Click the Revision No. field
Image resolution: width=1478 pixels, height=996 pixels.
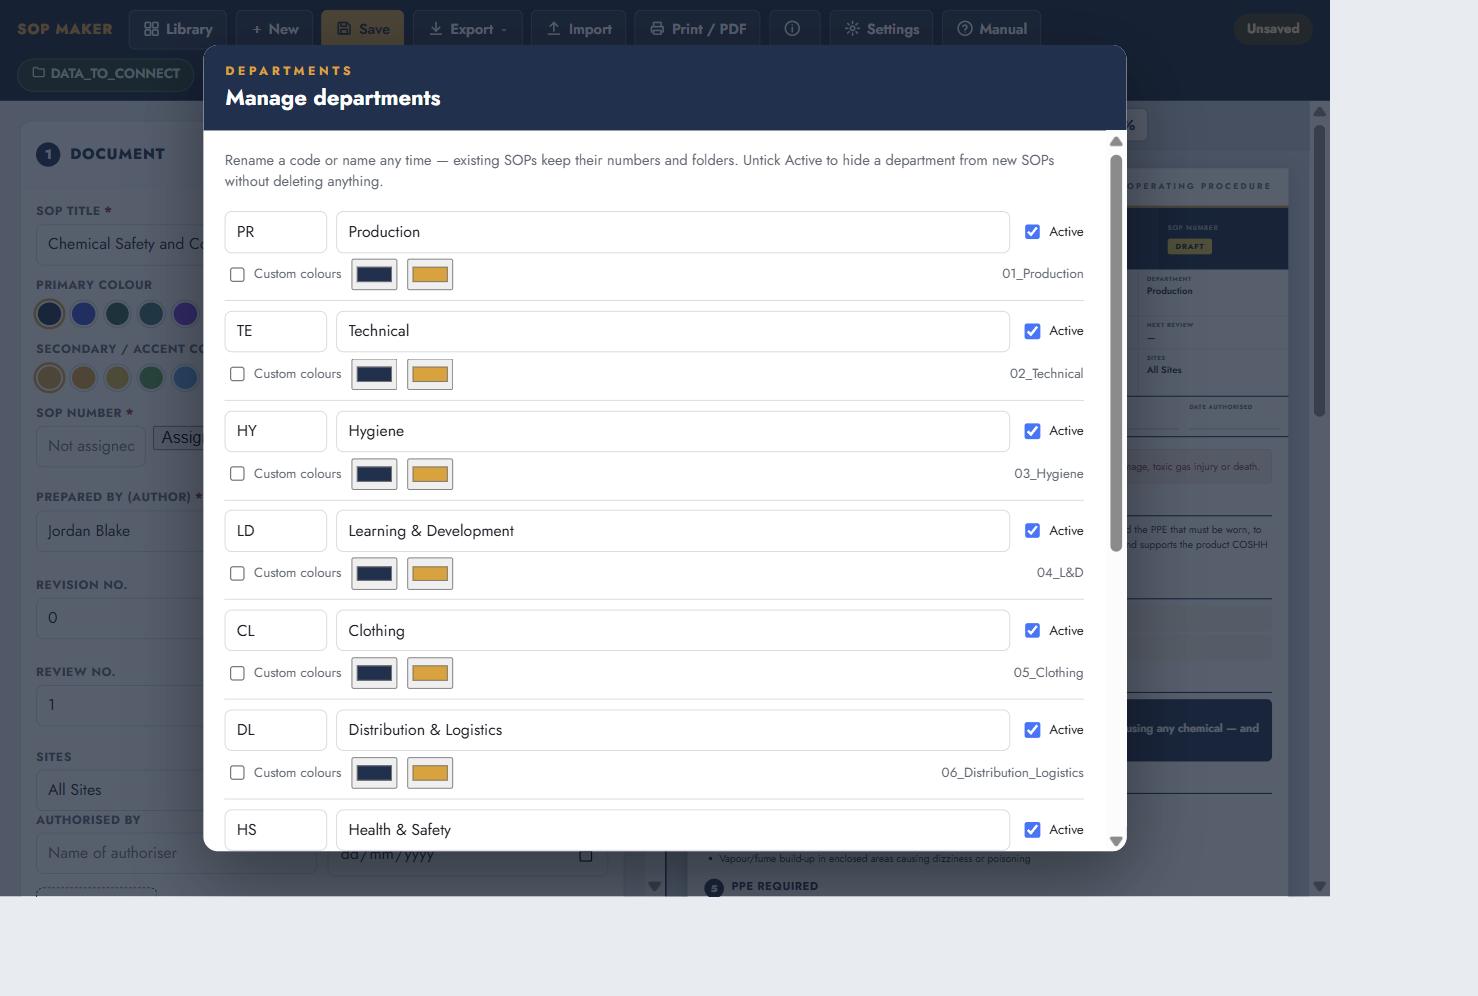click(x=120, y=618)
